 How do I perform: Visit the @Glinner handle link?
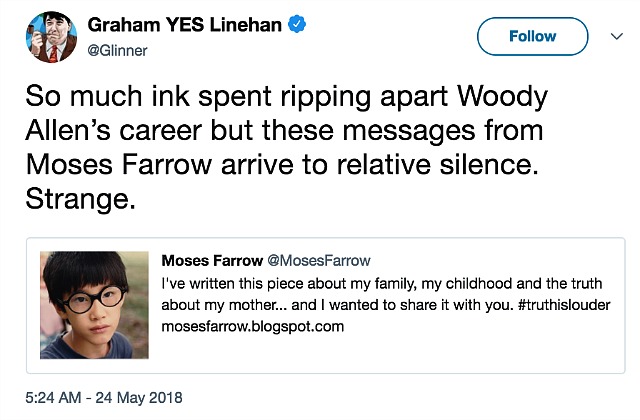118,51
